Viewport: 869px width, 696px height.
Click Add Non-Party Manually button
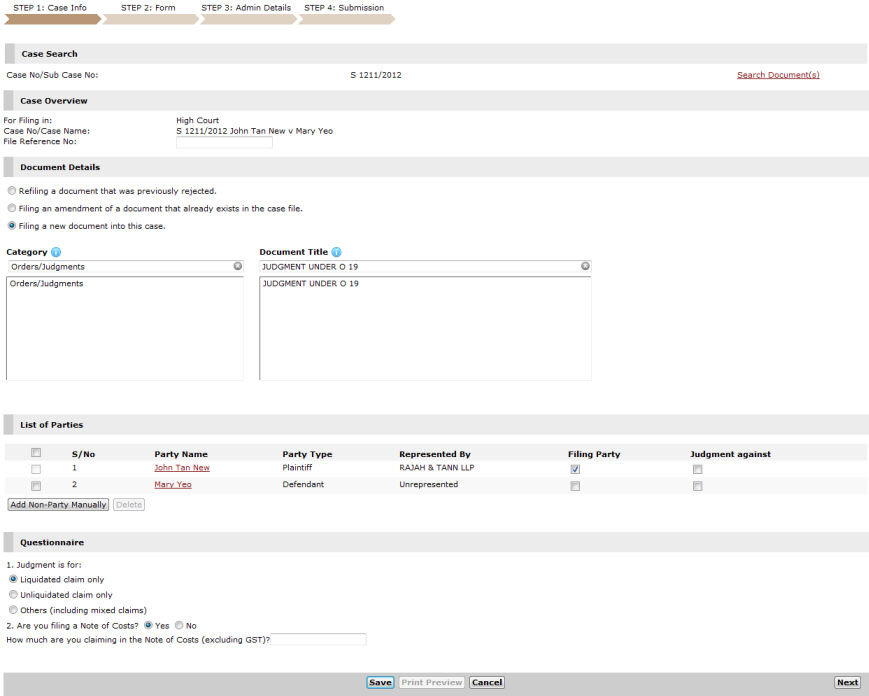click(x=58, y=505)
